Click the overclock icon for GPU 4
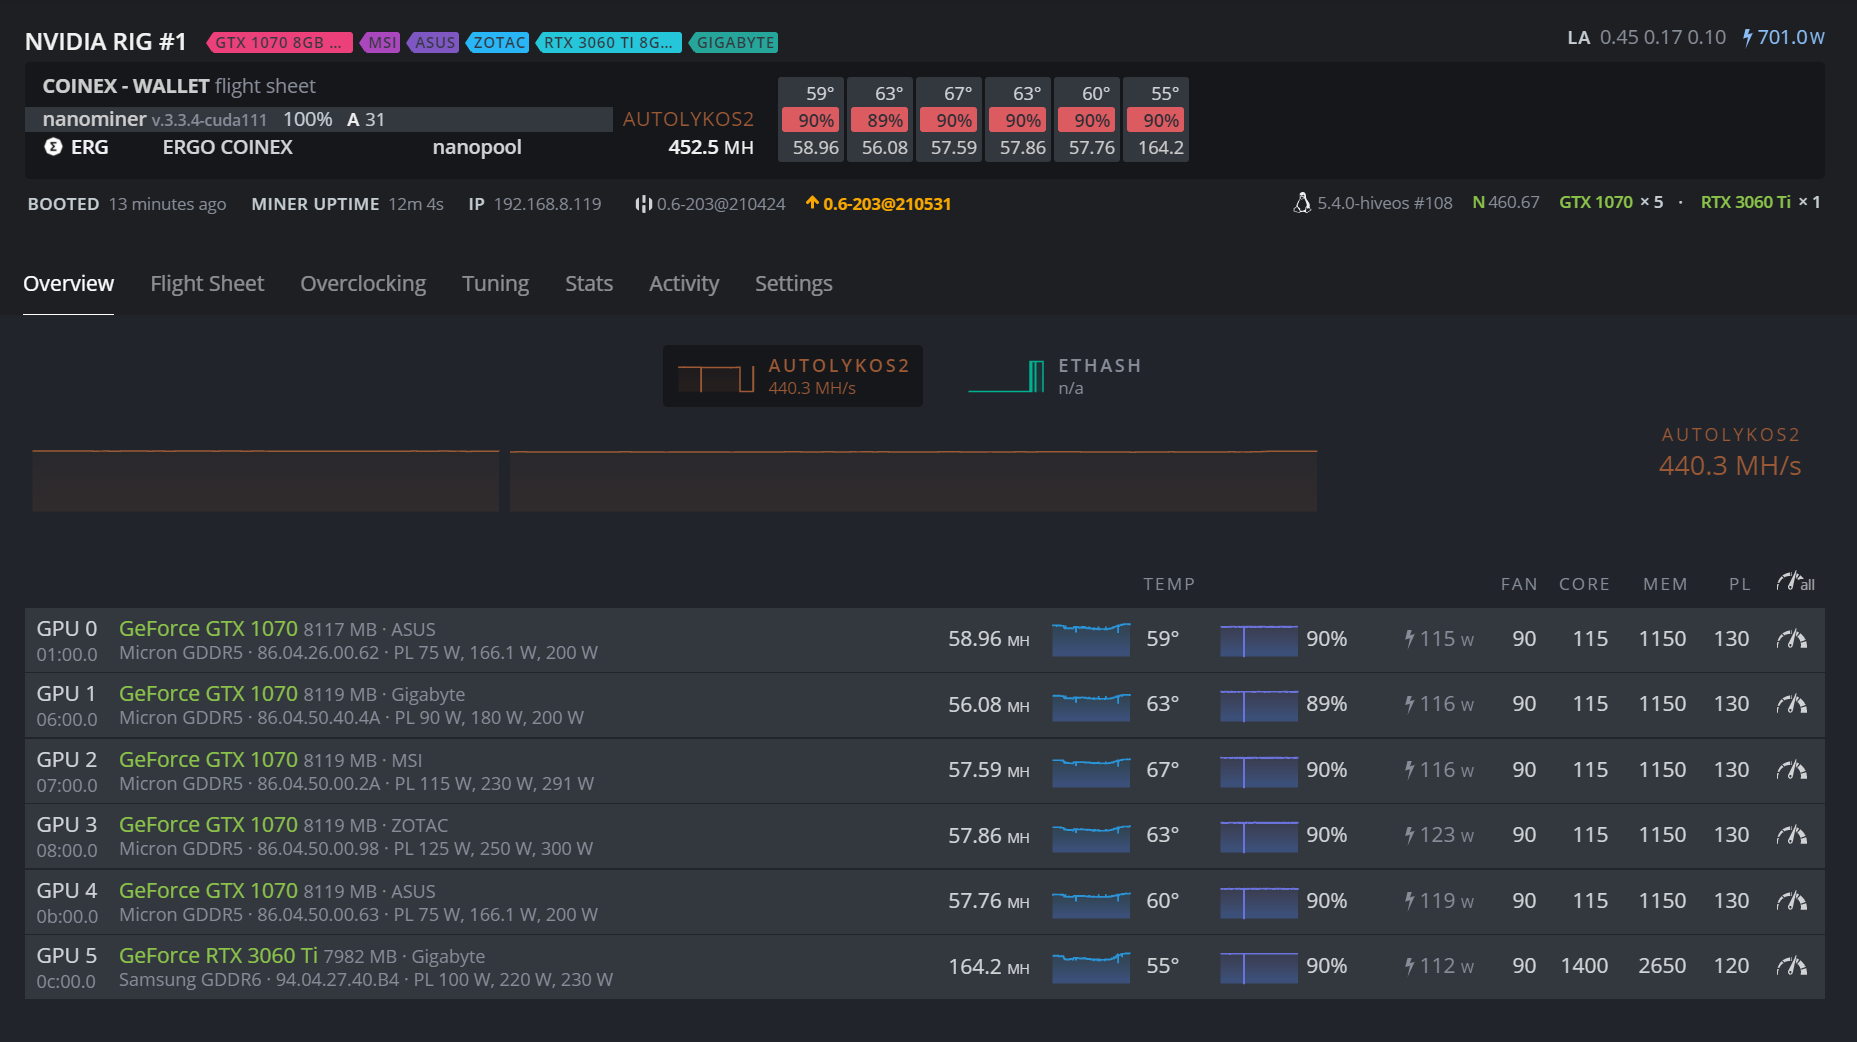Image resolution: width=1857 pixels, height=1042 pixels. pos(1791,901)
